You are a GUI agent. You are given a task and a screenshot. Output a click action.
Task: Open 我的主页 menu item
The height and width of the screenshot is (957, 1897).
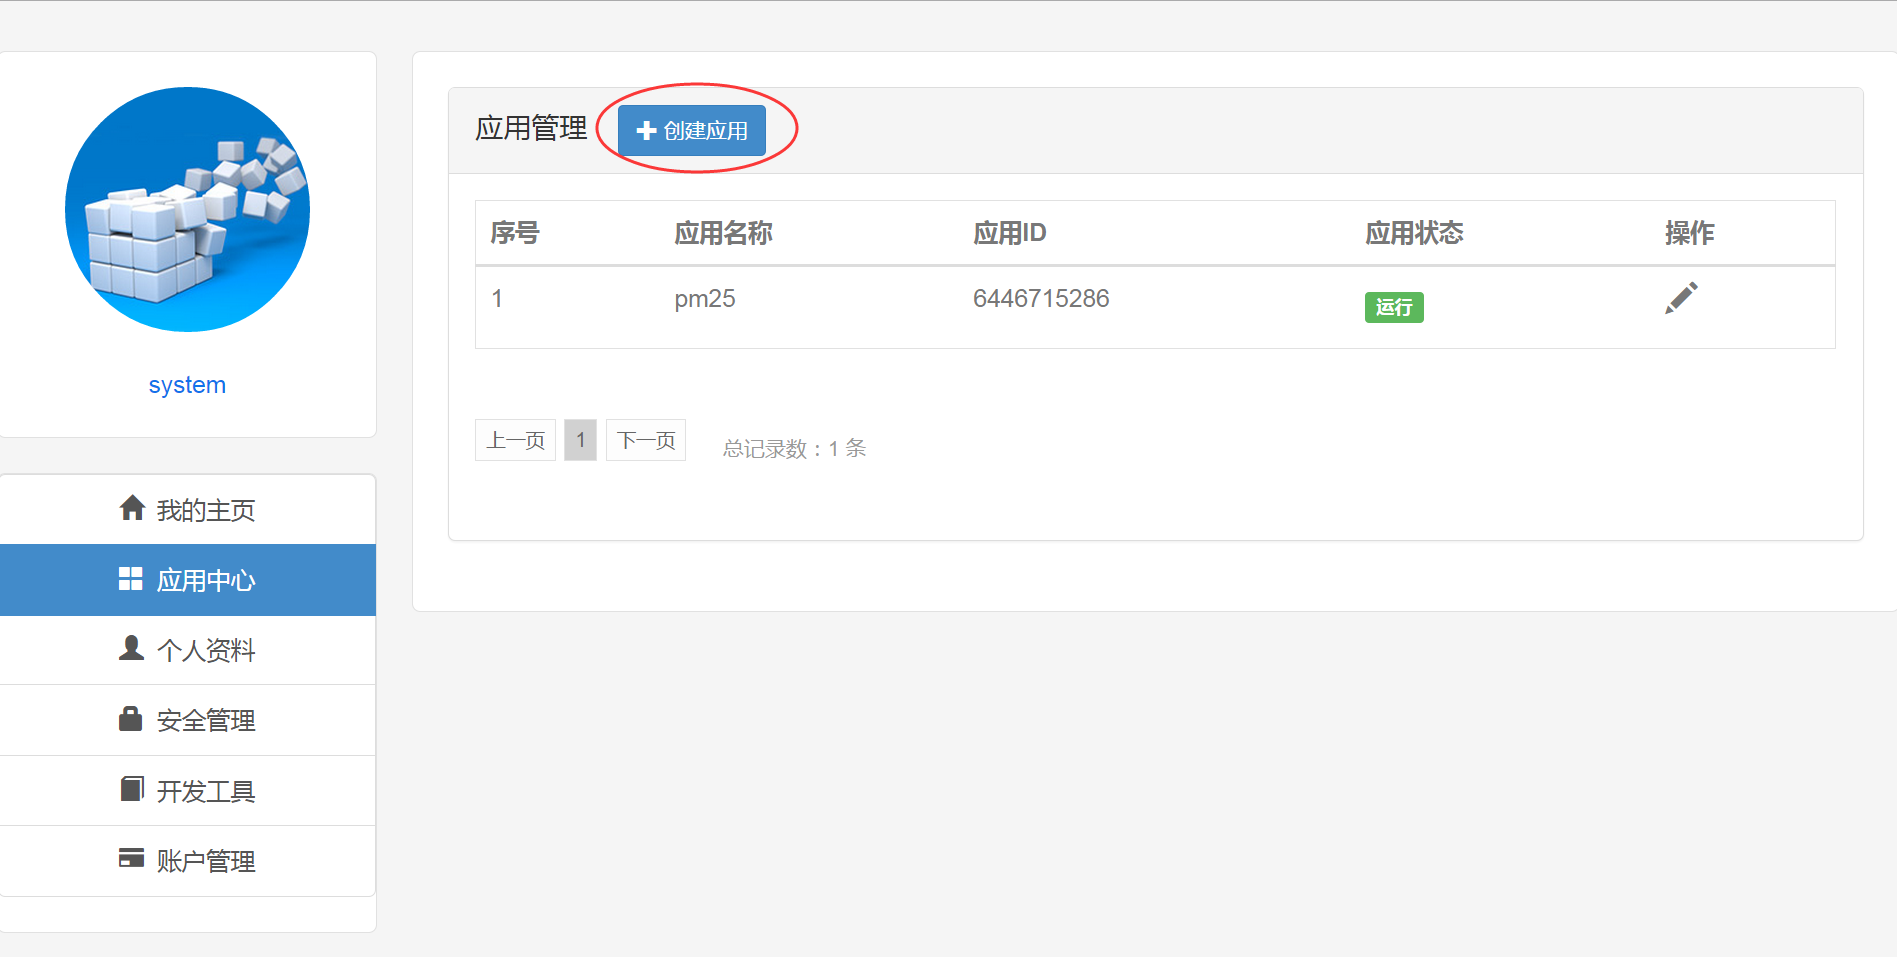(205, 510)
